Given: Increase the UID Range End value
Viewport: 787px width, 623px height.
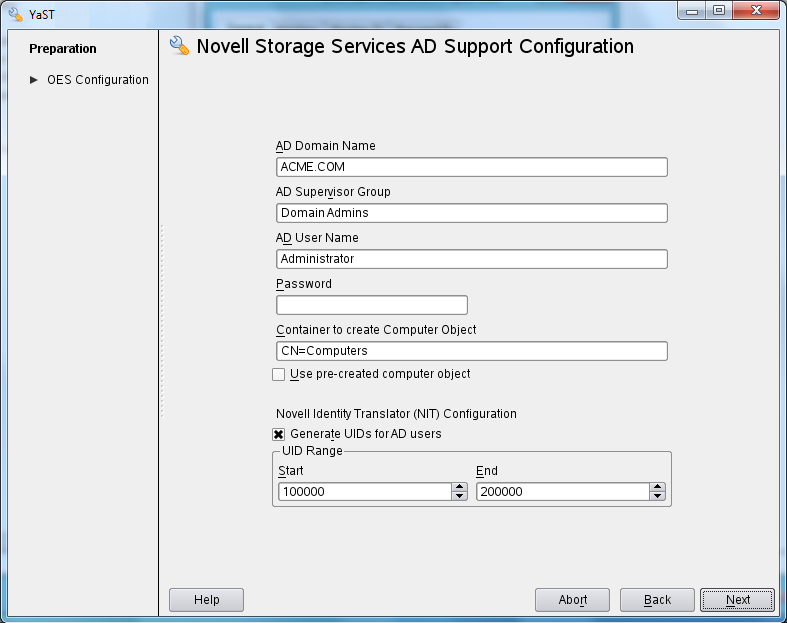Looking at the screenshot, I should click(x=657, y=487).
